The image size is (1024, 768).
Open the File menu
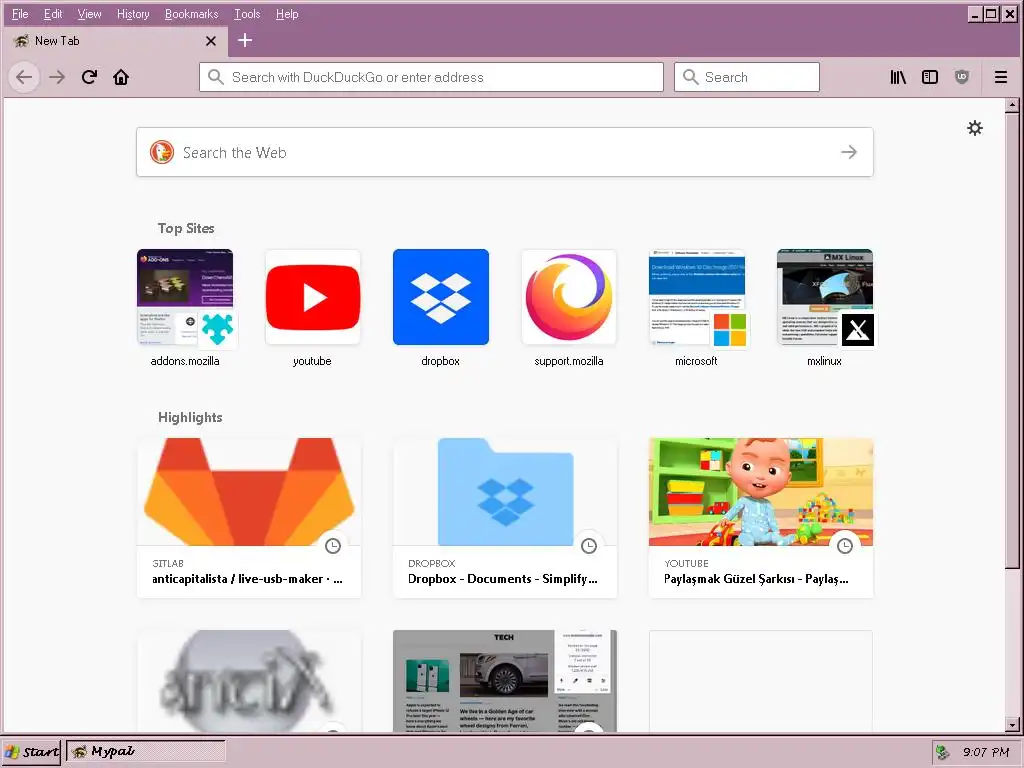[20, 14]
